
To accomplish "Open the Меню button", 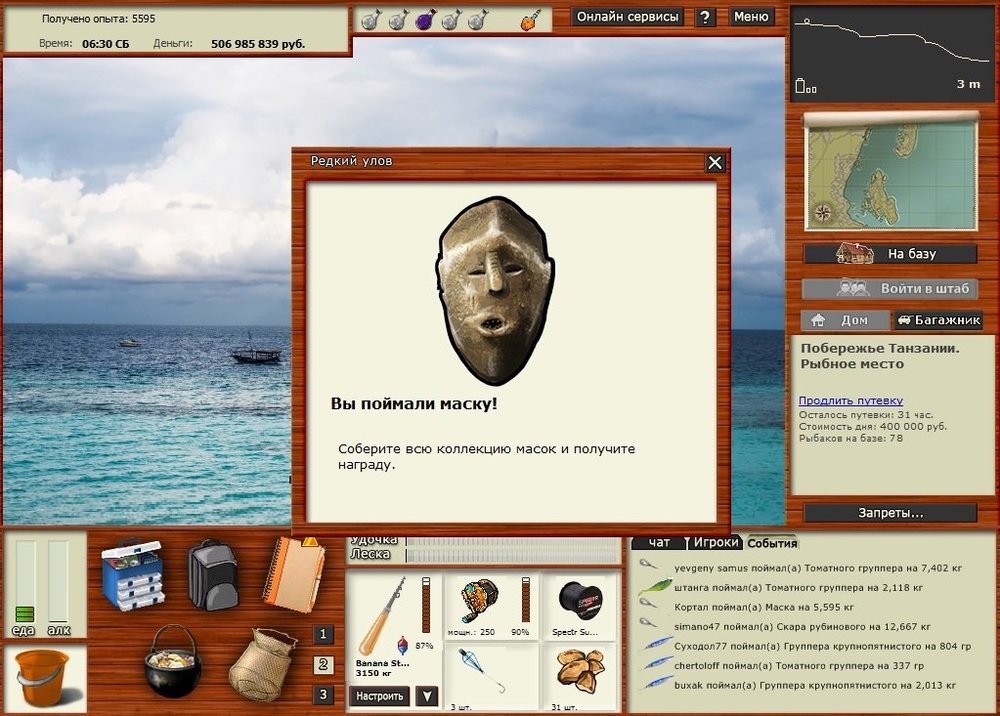I will coord(751,17).
